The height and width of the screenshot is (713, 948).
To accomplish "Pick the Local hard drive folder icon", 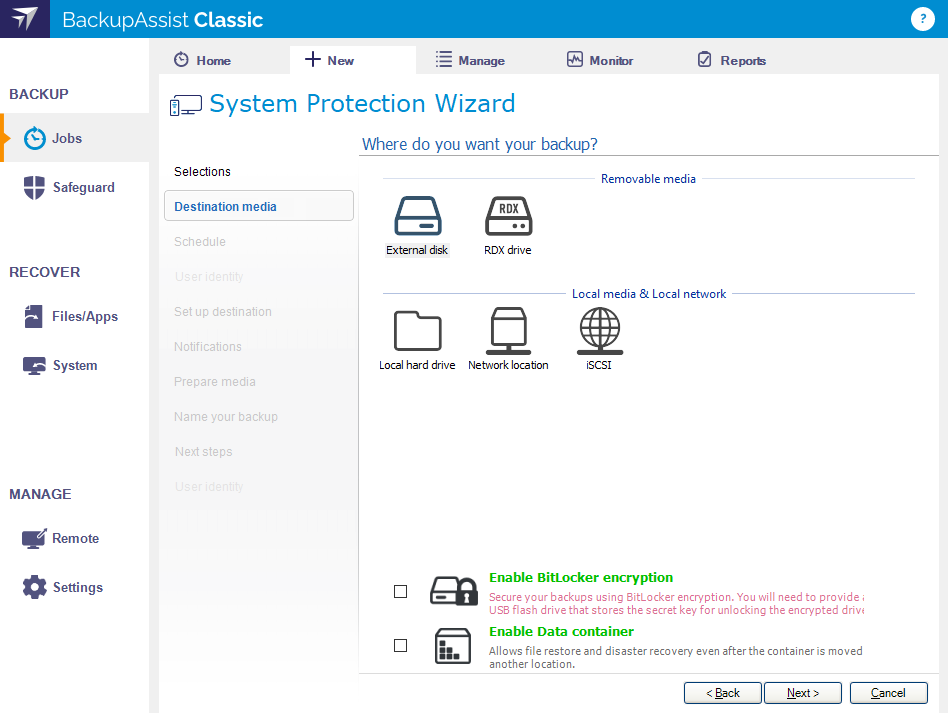I will 418,331.
